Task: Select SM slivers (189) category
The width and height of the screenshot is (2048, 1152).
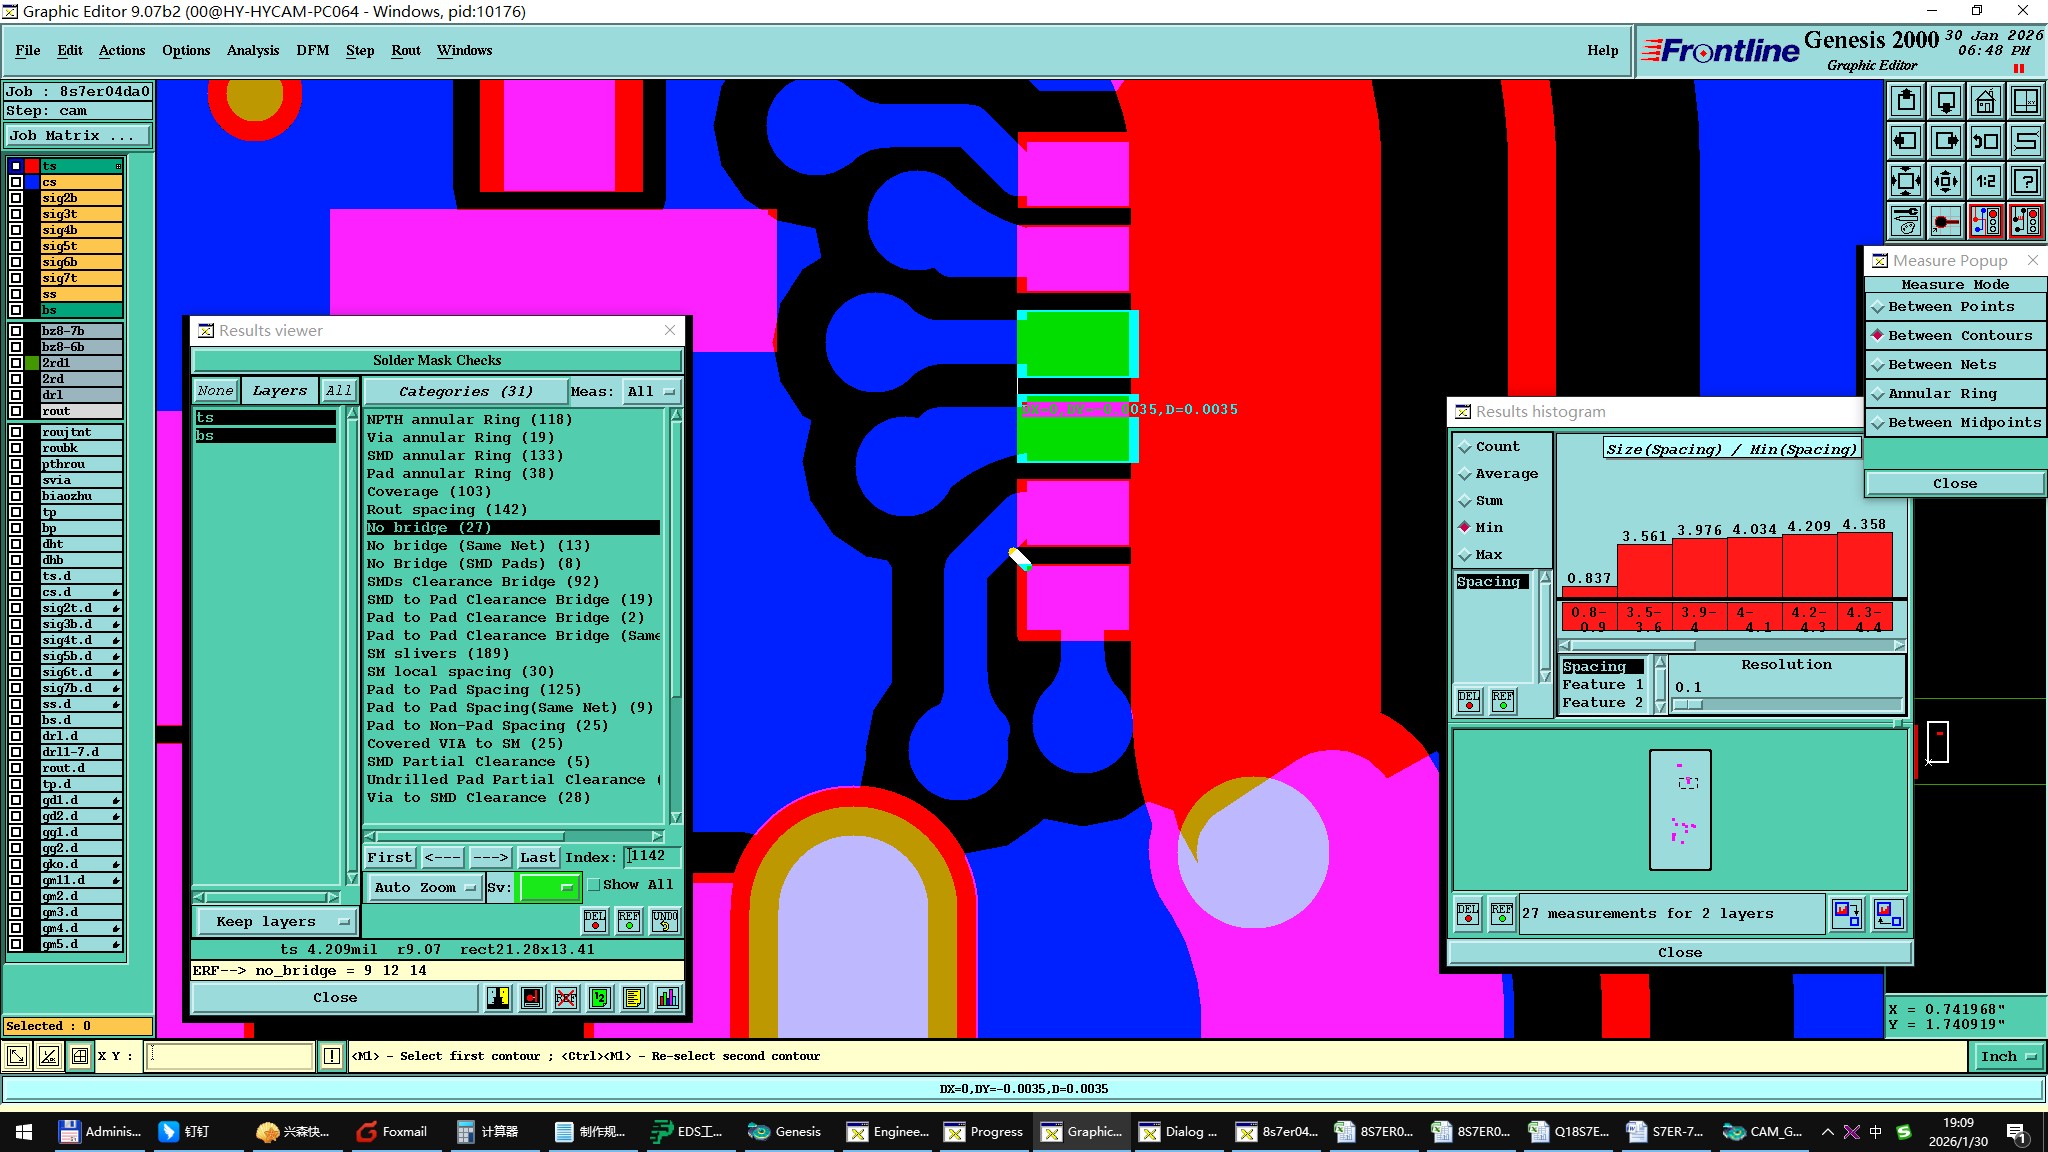Action: pyautogui.click(x=437, y=653)
